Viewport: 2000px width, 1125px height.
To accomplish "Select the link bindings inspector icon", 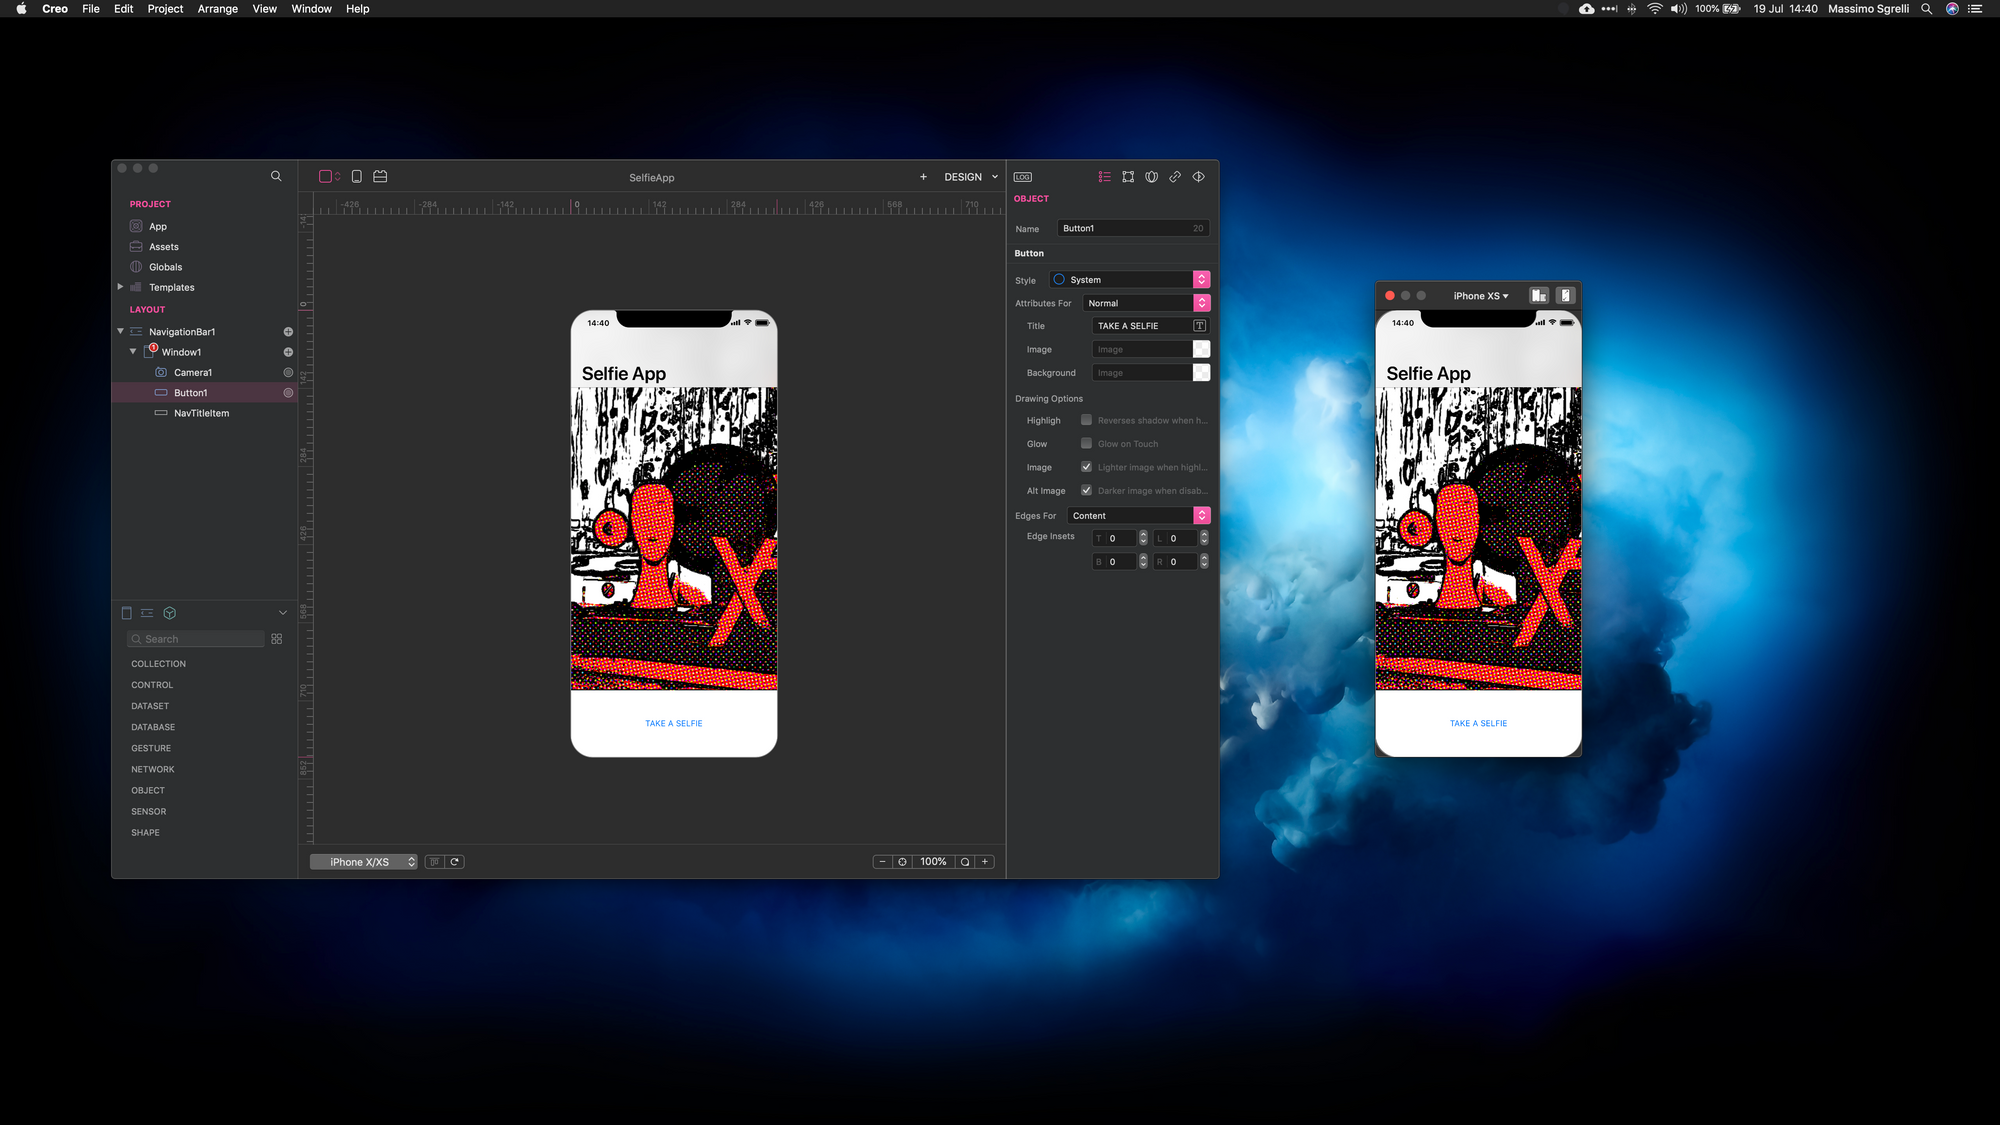I will (x=1175, y=177).
